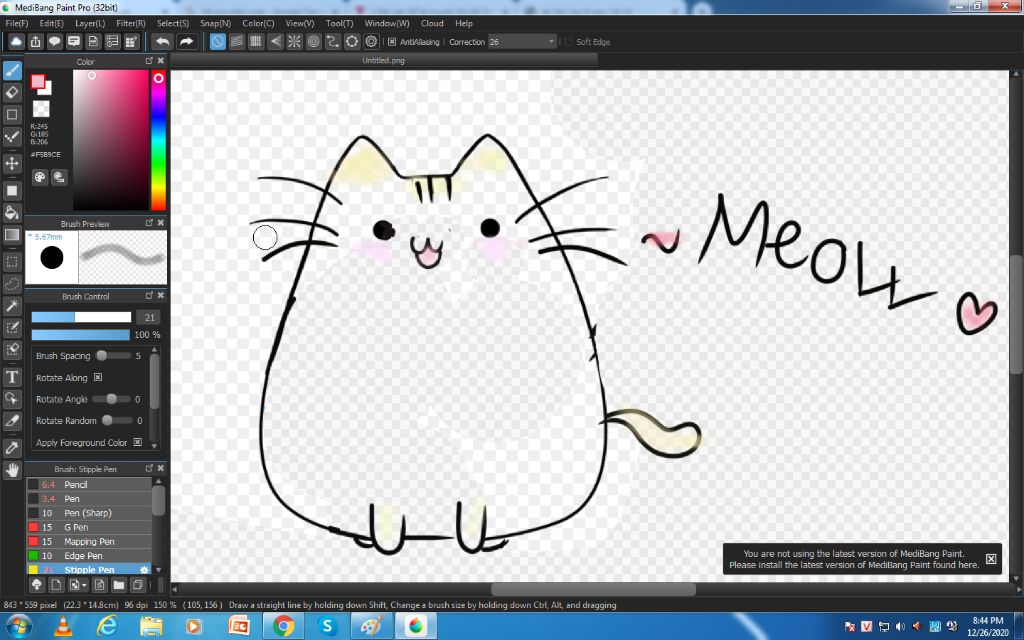1024x640 pixels.
Task: Dismiss the MediBang update notification
Action: click(x=991, y=559)
